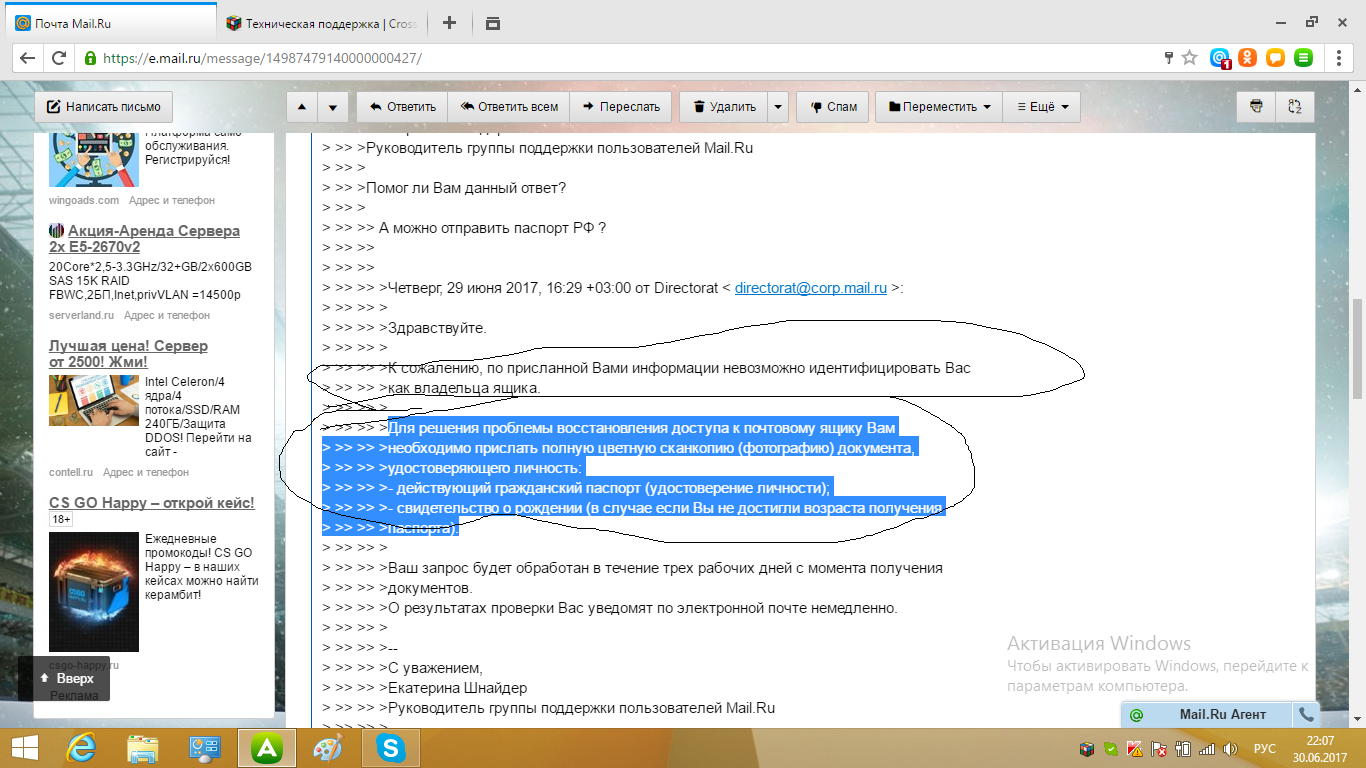Click the РУС language indicator
Viewport: 1366px width, 768px height.
(x=1265, y=749)
